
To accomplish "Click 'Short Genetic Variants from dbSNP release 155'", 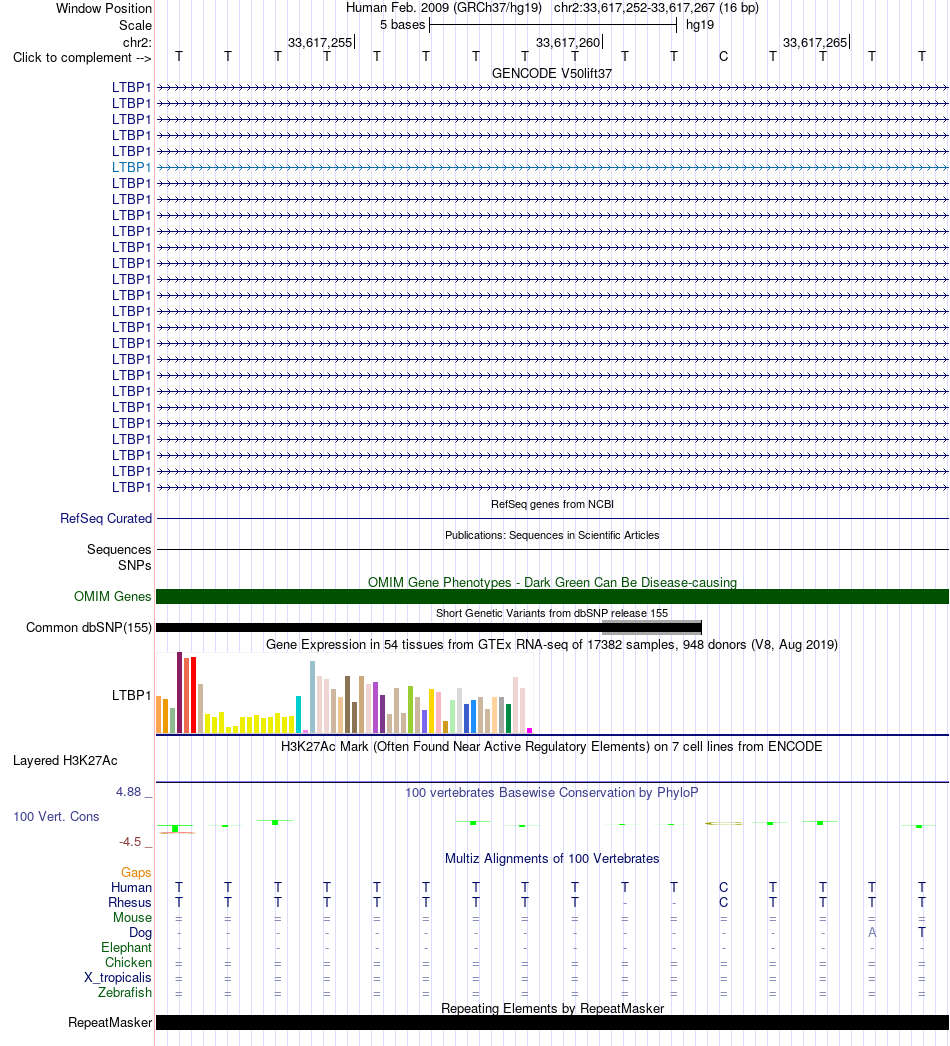I will 552,613.
